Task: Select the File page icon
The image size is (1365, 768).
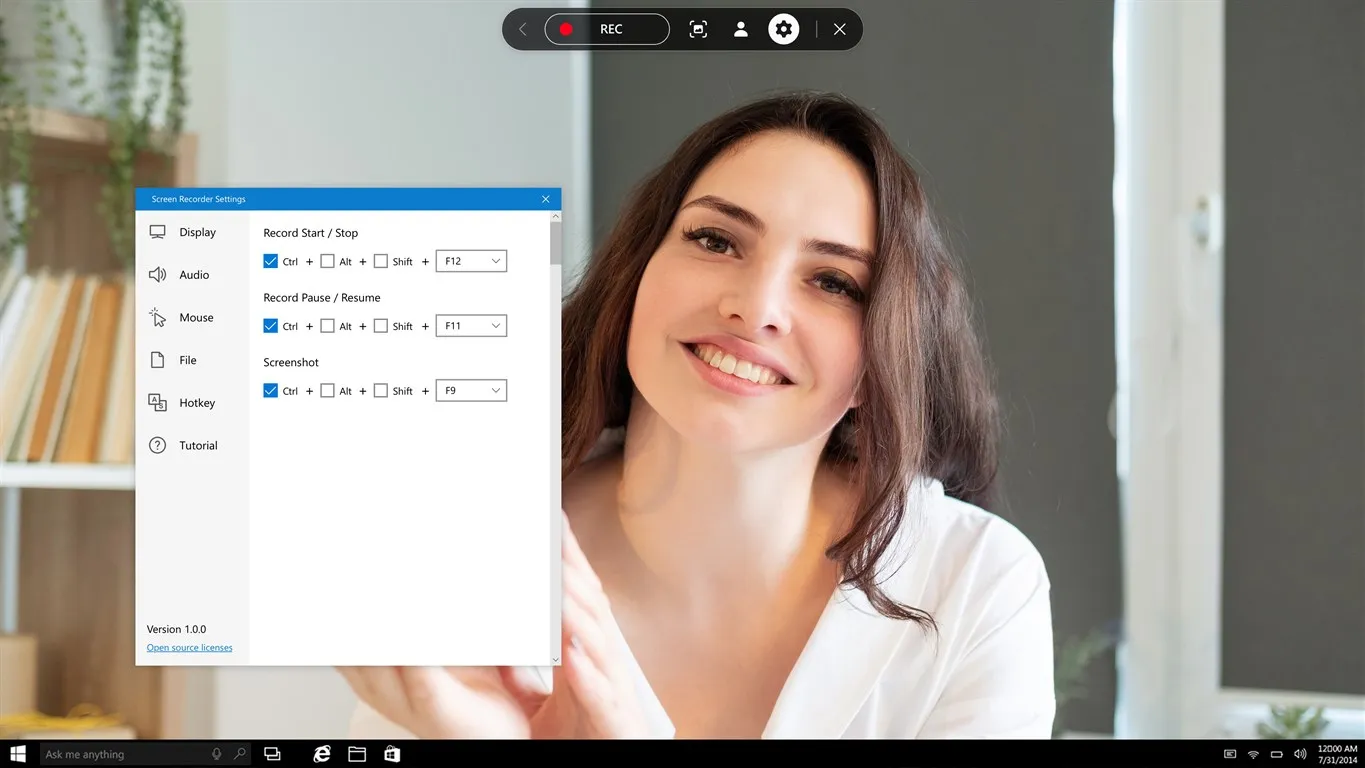Action: pyautogui.click(x=157, y=359)
